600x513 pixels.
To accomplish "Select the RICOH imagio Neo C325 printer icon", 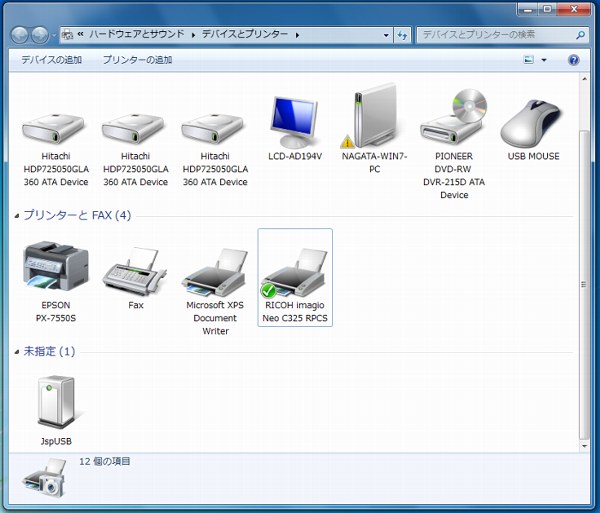I will coord(295,272).
